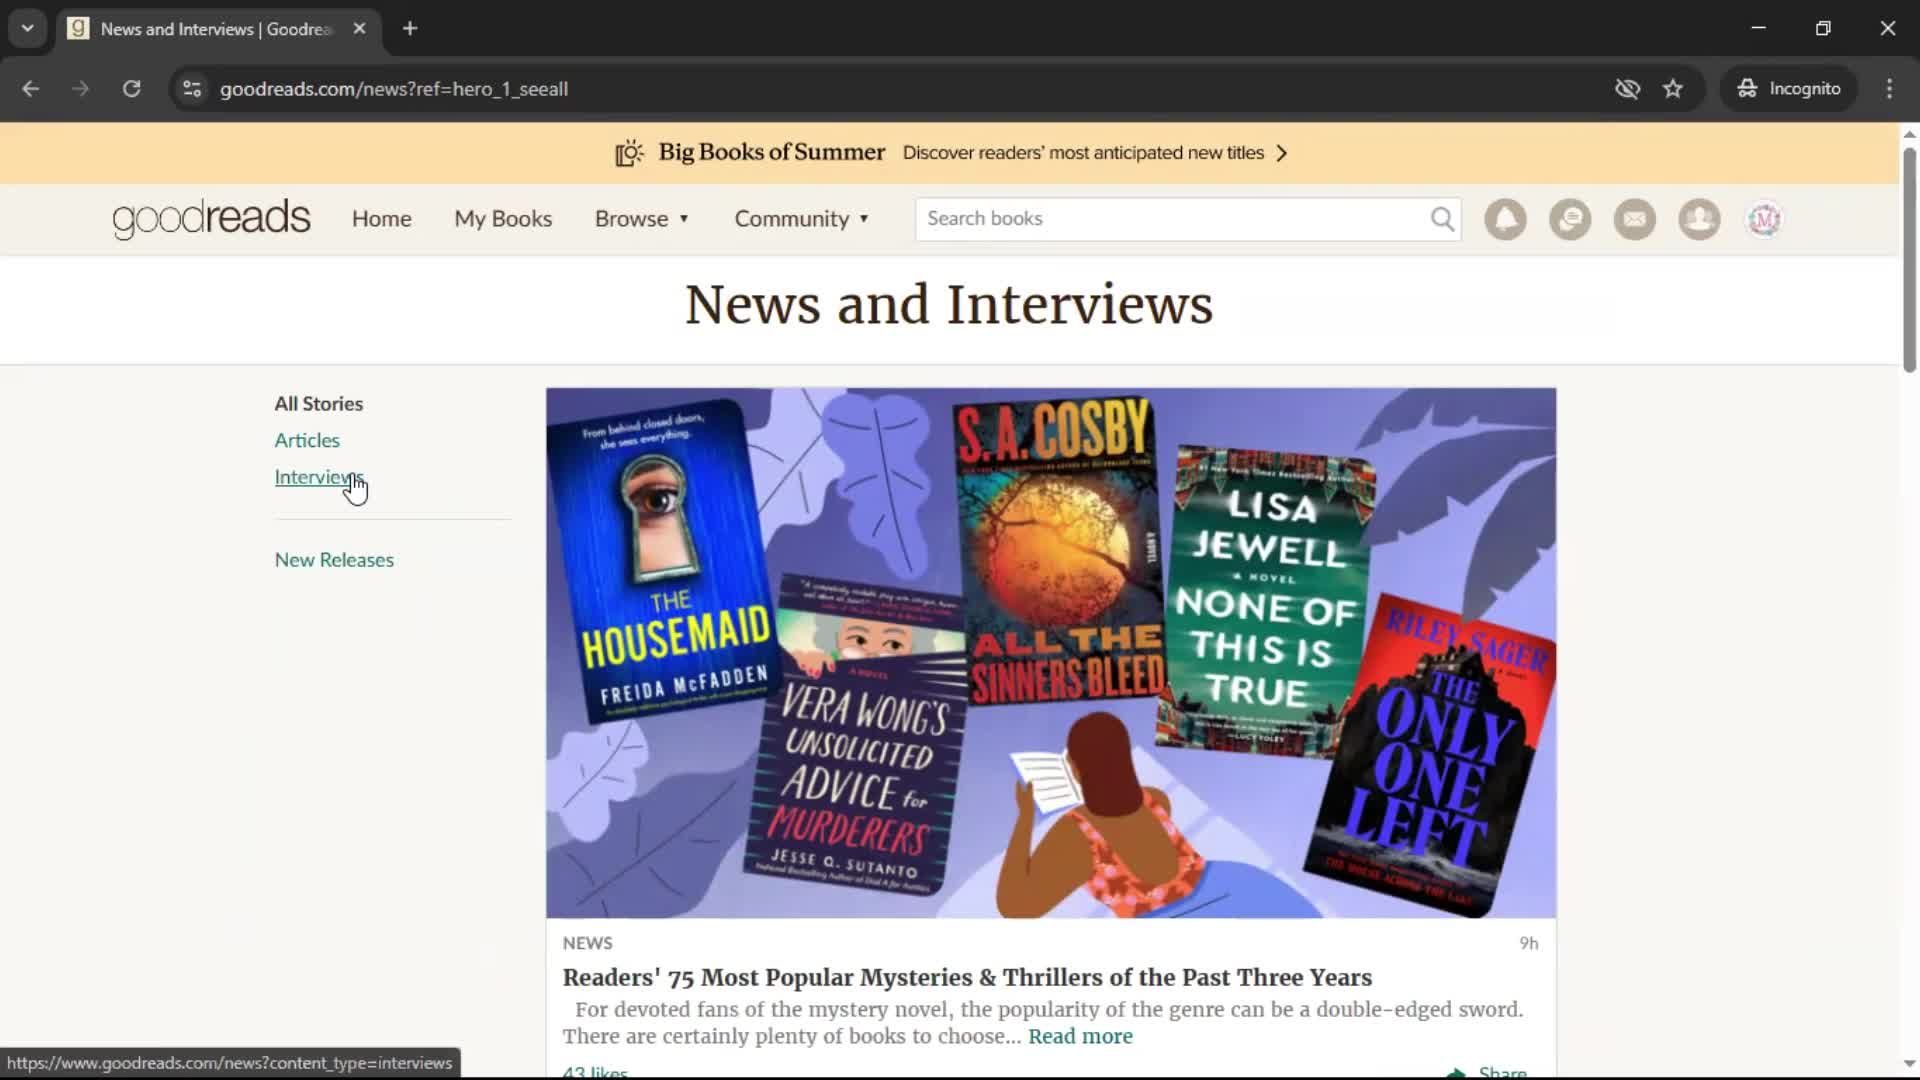
Task: Open the discussions chat bubble icon
Action: click(x=1570, y=219)
